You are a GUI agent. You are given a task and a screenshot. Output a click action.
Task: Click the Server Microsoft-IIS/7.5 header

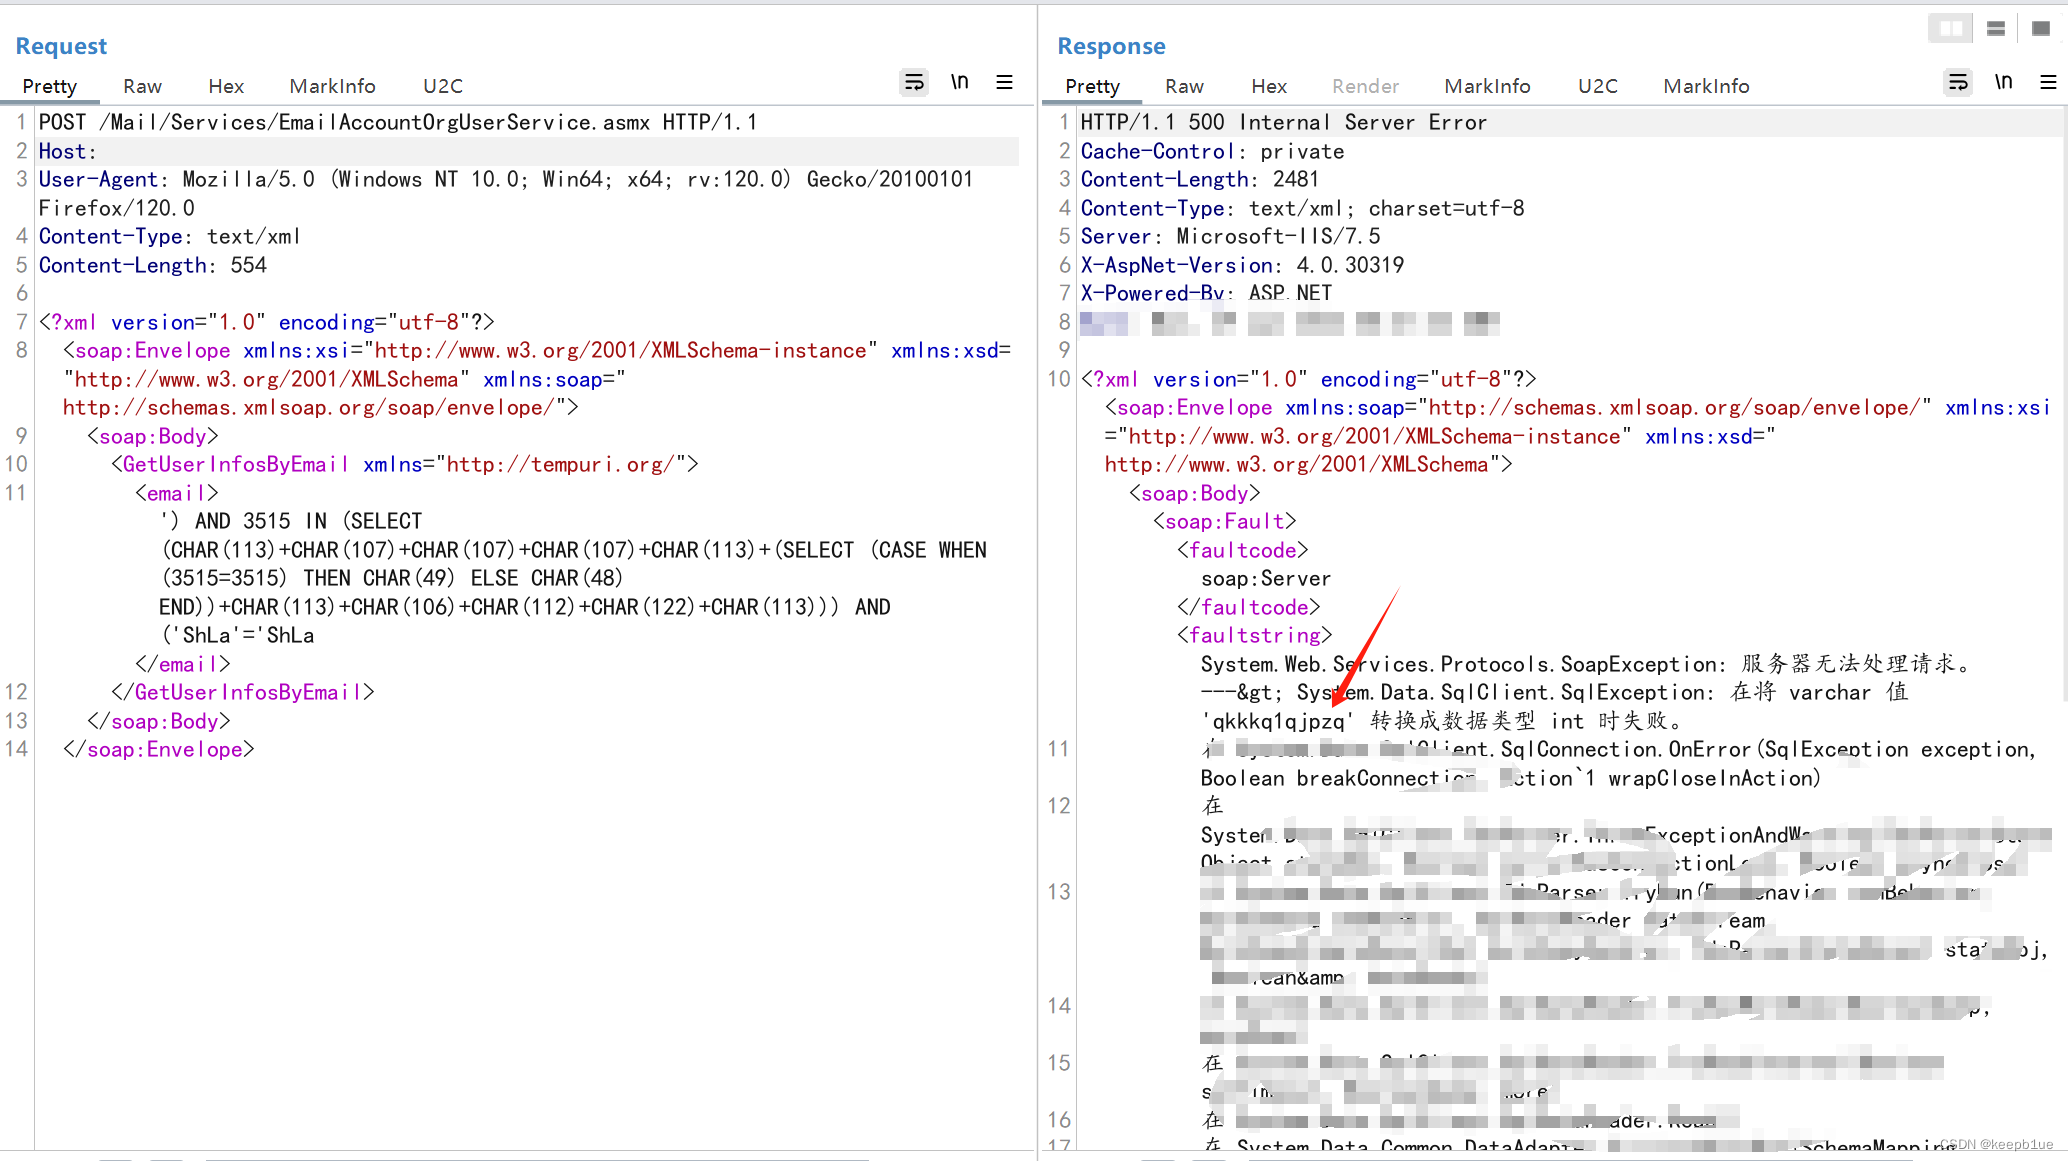point(1231,237)
